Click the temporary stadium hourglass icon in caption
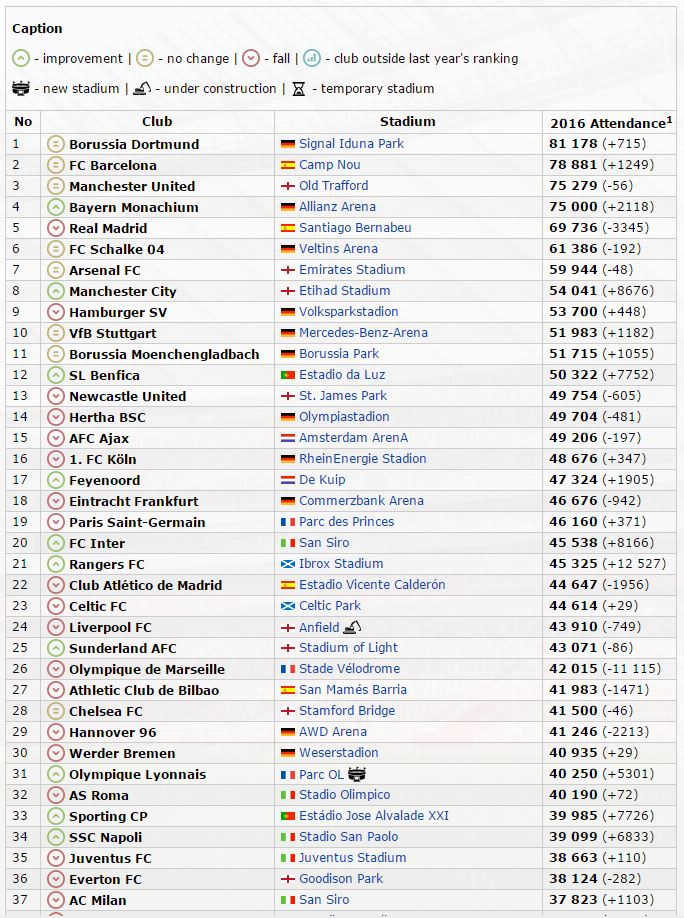Image resolution: width=684 pixels, height=918 pixels. point(299,89)
